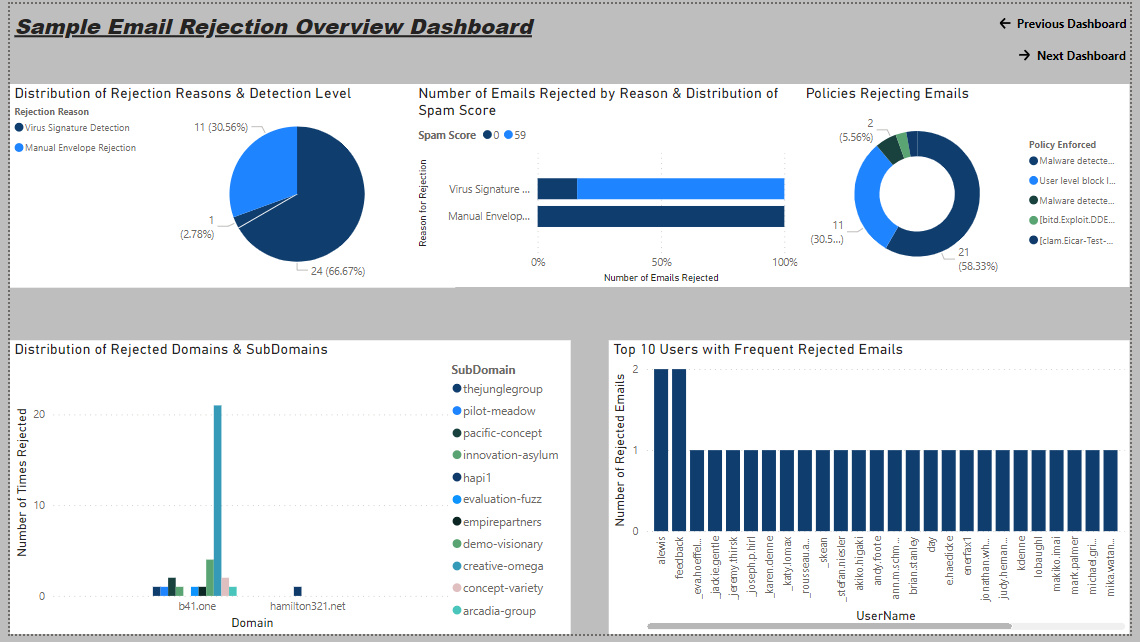Click the tallest teal bar for b41.one
The image size is (1140, 642).
(217, 500)
